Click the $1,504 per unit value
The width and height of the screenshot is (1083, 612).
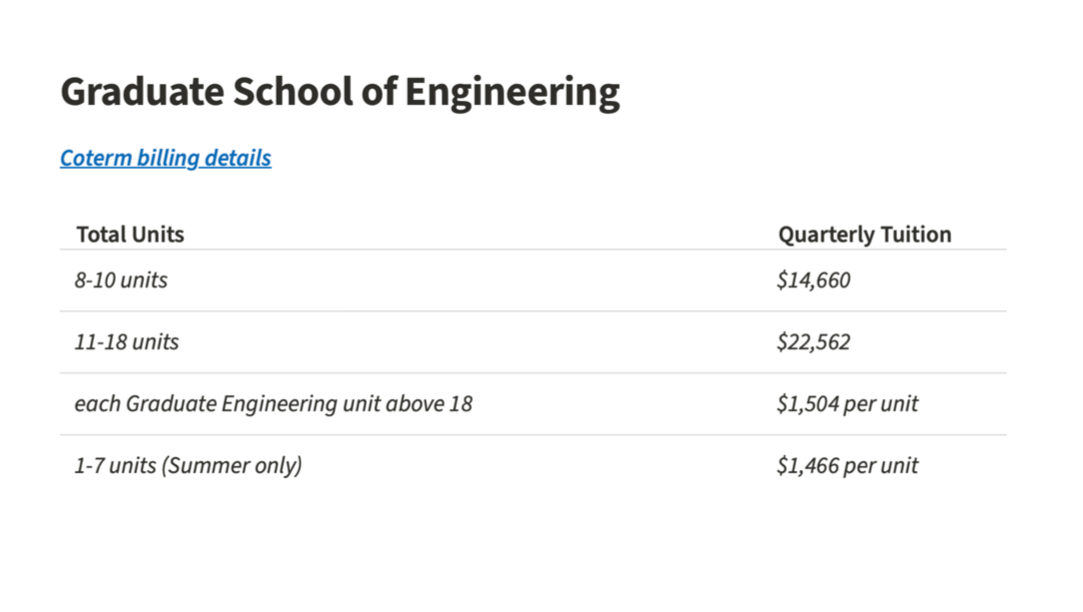click(x=847, y=404)
